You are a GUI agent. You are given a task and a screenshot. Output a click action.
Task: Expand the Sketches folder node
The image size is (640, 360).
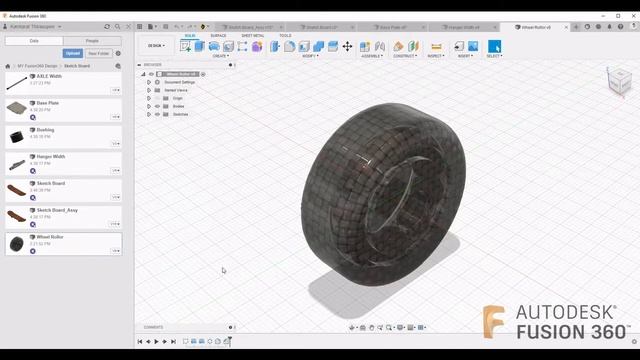[x=149, y=114]
